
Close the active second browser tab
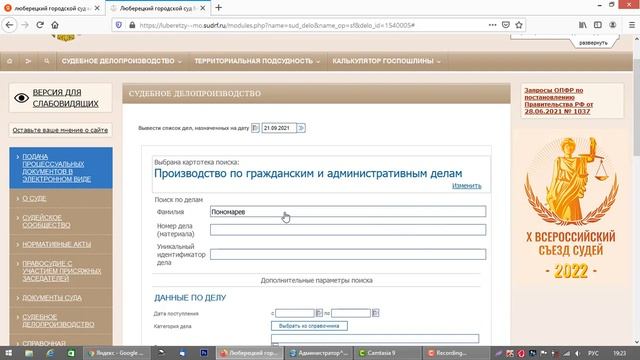[202, 8]
